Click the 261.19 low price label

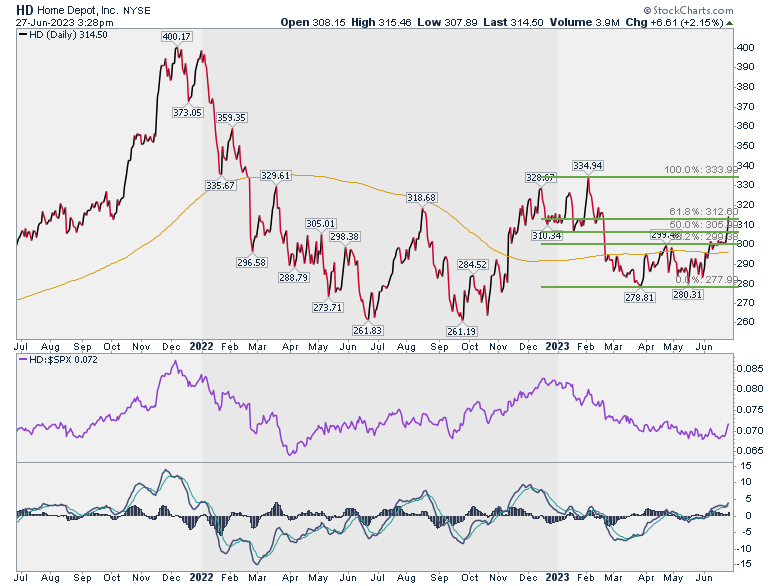click(461, 332)
